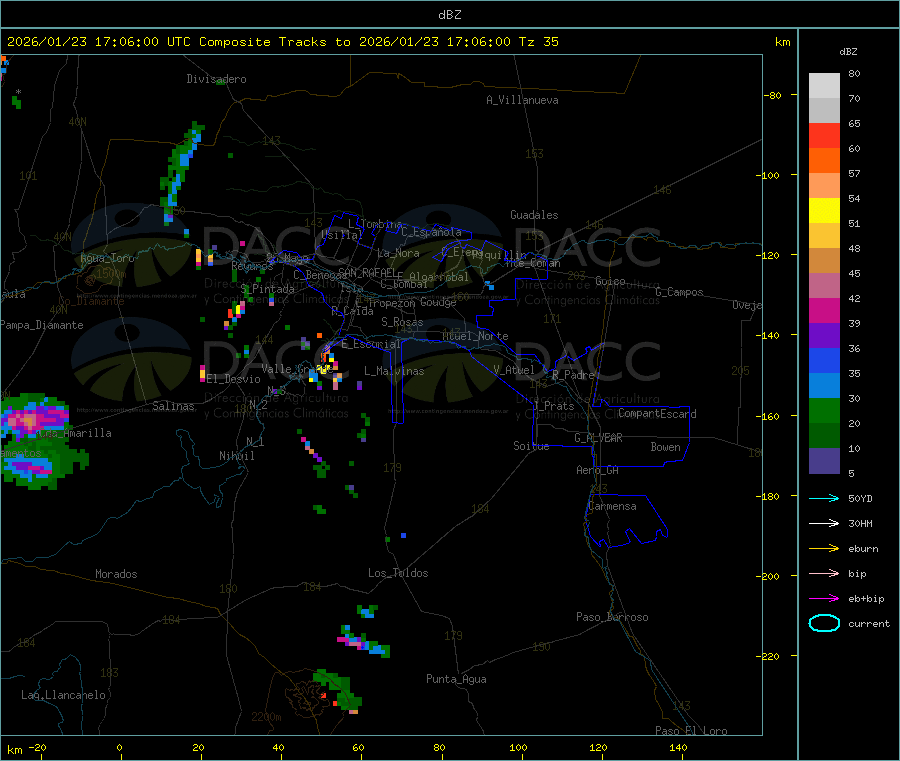
Task: Click the 'Atuel_Norte' map label
Action: point(475,336)
